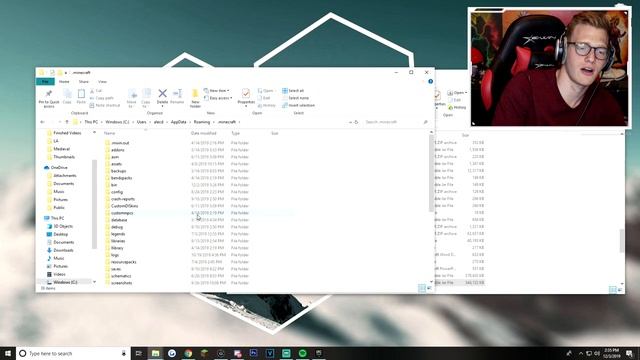
Task: Click the Search .minecraft field
Action: [395, 122]
